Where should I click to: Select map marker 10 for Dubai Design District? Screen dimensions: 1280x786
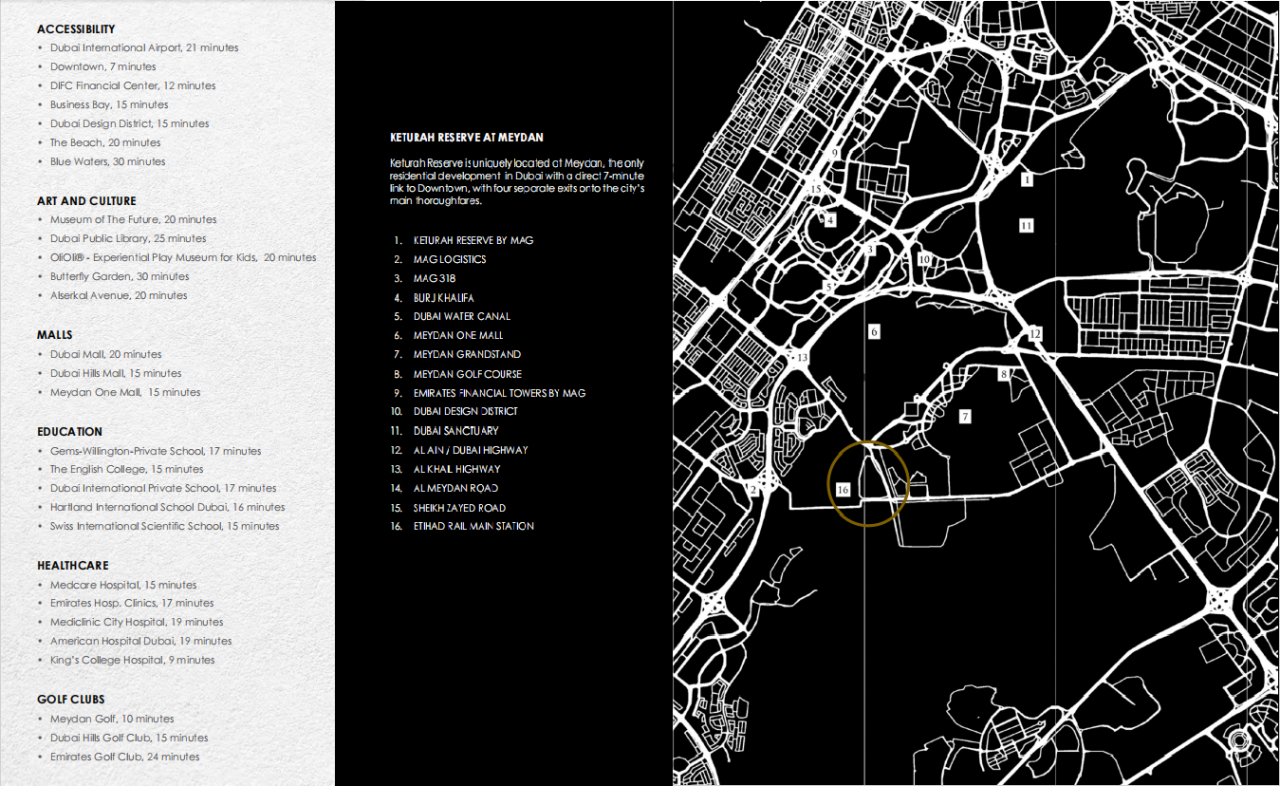point(924,259)
